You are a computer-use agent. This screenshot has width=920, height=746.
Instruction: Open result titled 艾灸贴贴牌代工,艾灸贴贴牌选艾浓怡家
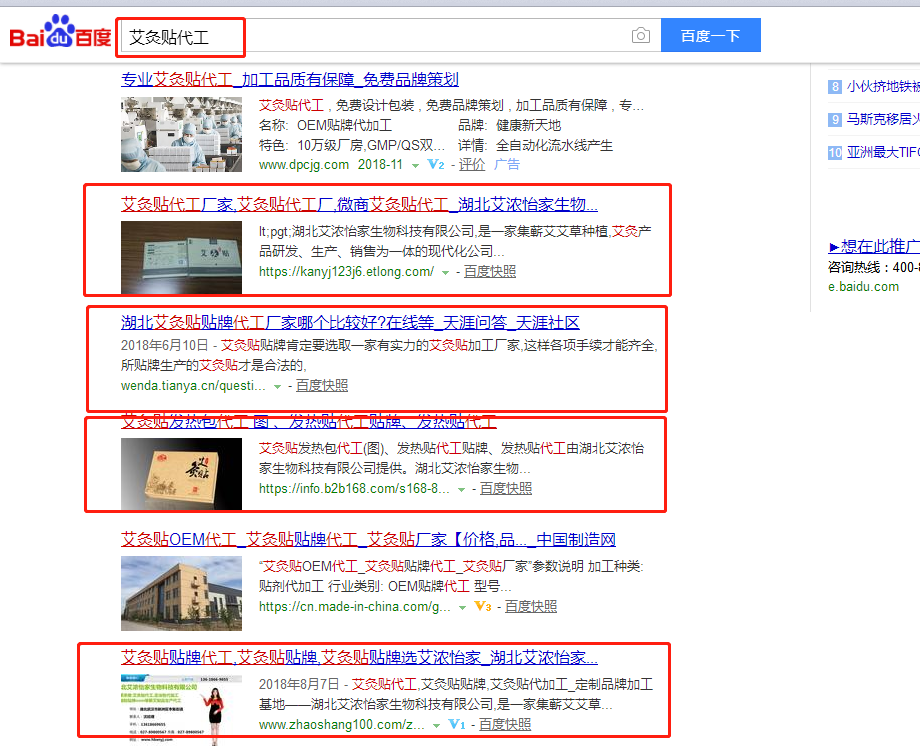point(359,657)
